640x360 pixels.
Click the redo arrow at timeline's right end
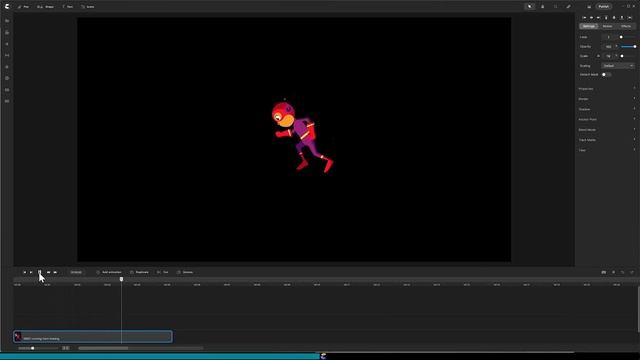(x=632, y=272)
